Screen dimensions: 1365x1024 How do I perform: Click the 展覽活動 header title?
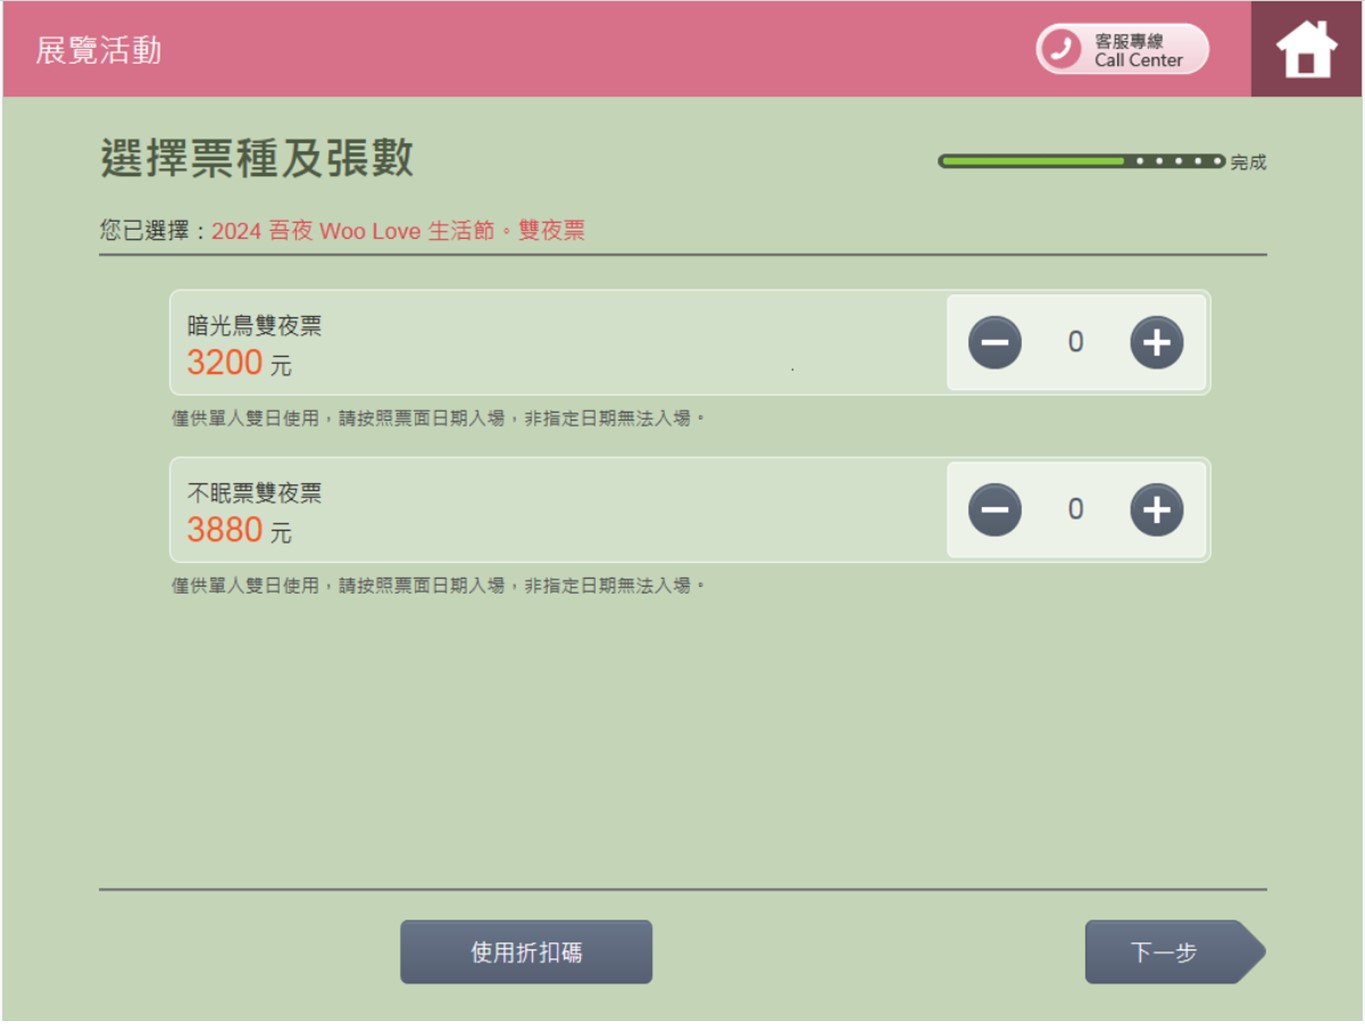coord(98,50)
